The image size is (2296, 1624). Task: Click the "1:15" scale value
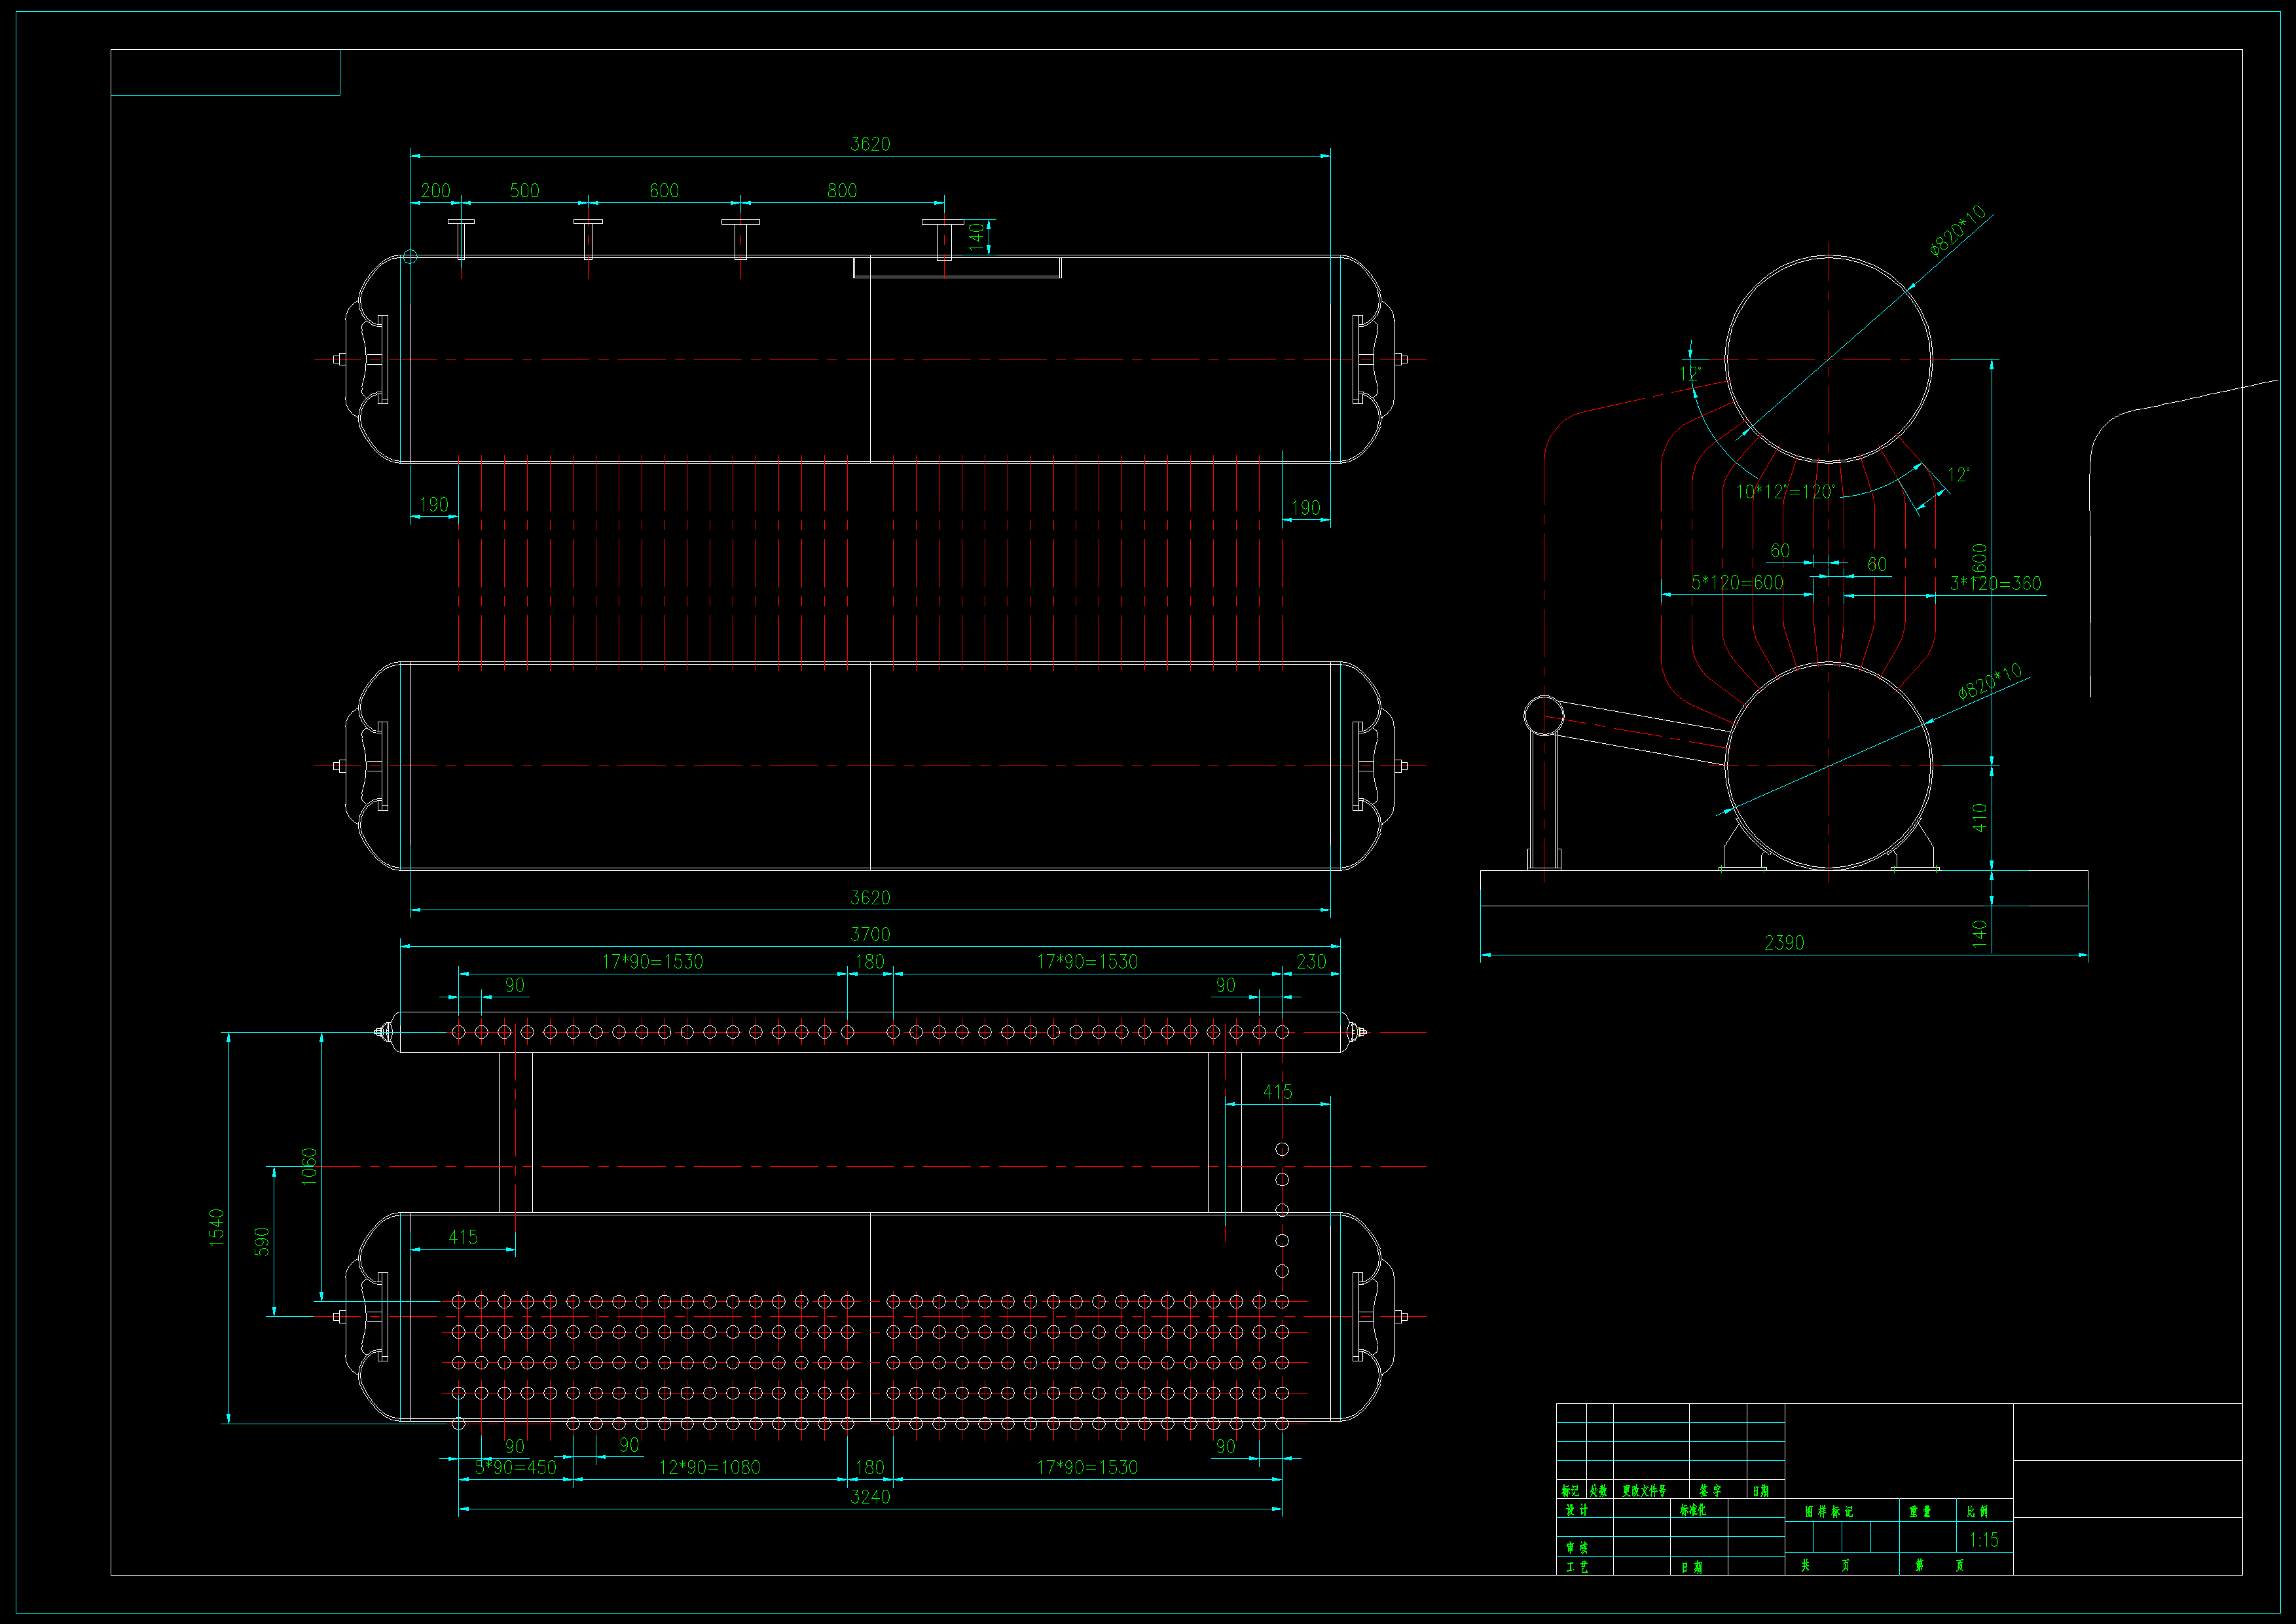(1984, 1539)
